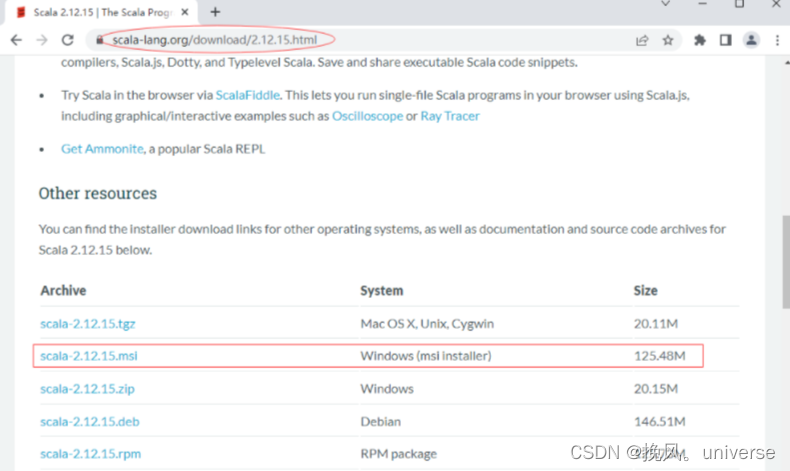Follow the Get Ammonite link
The height and width of the screenshot is (471, 790).
tap(102, 149)
